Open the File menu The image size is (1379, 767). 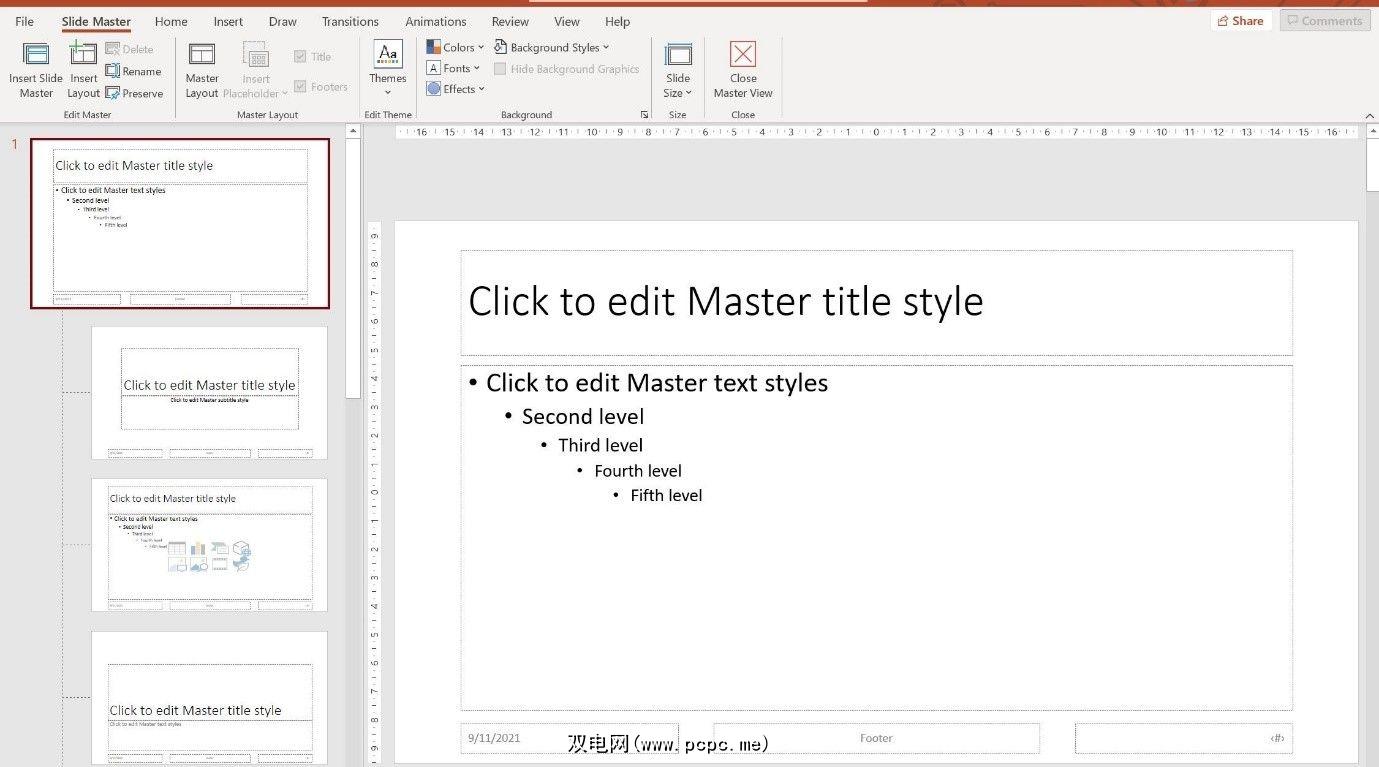tap(24, 21)
